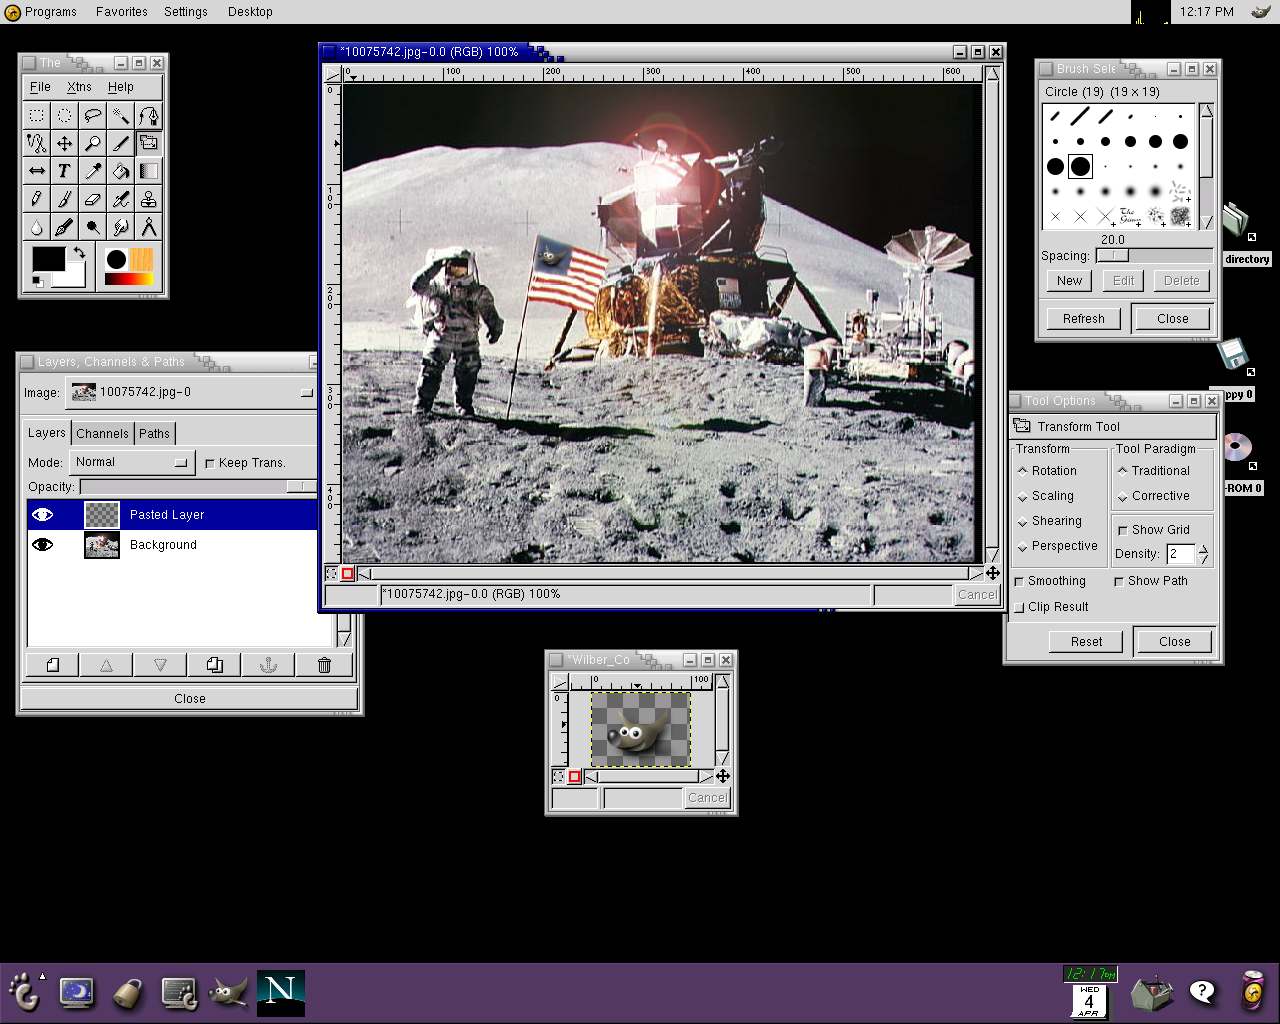Viewport: 1280px width, 1024px height.
Task: Hide the Pasted Layer with eye icon
Action: tap(42, 515)
